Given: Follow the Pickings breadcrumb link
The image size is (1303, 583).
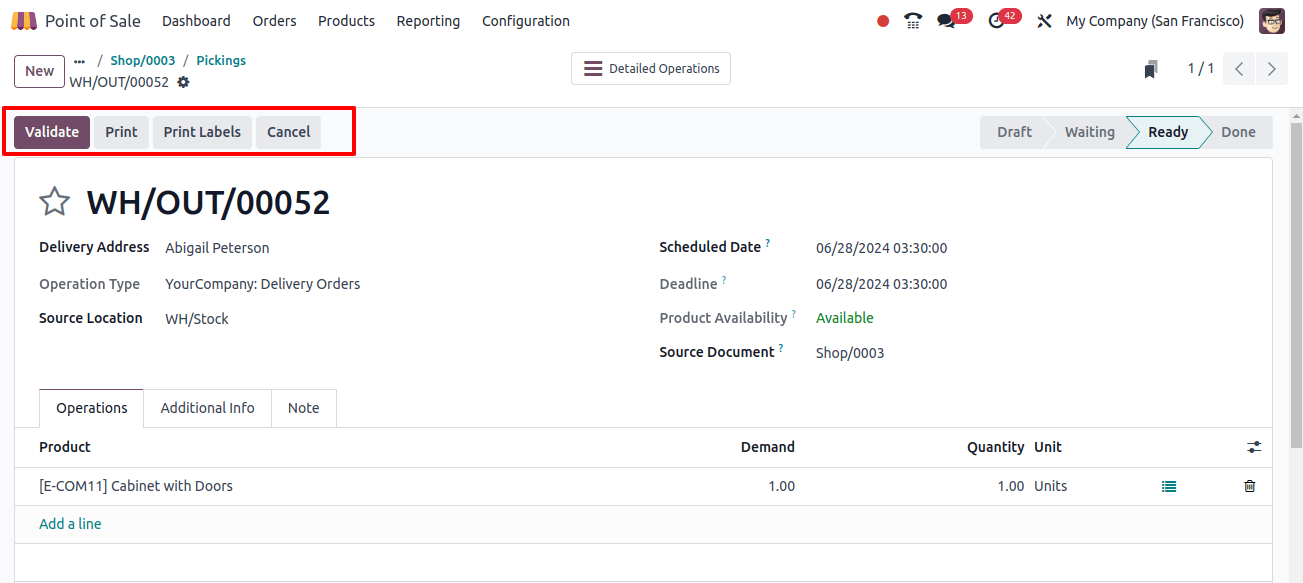Looking at the screenshot, I should (x=221, y=61).
